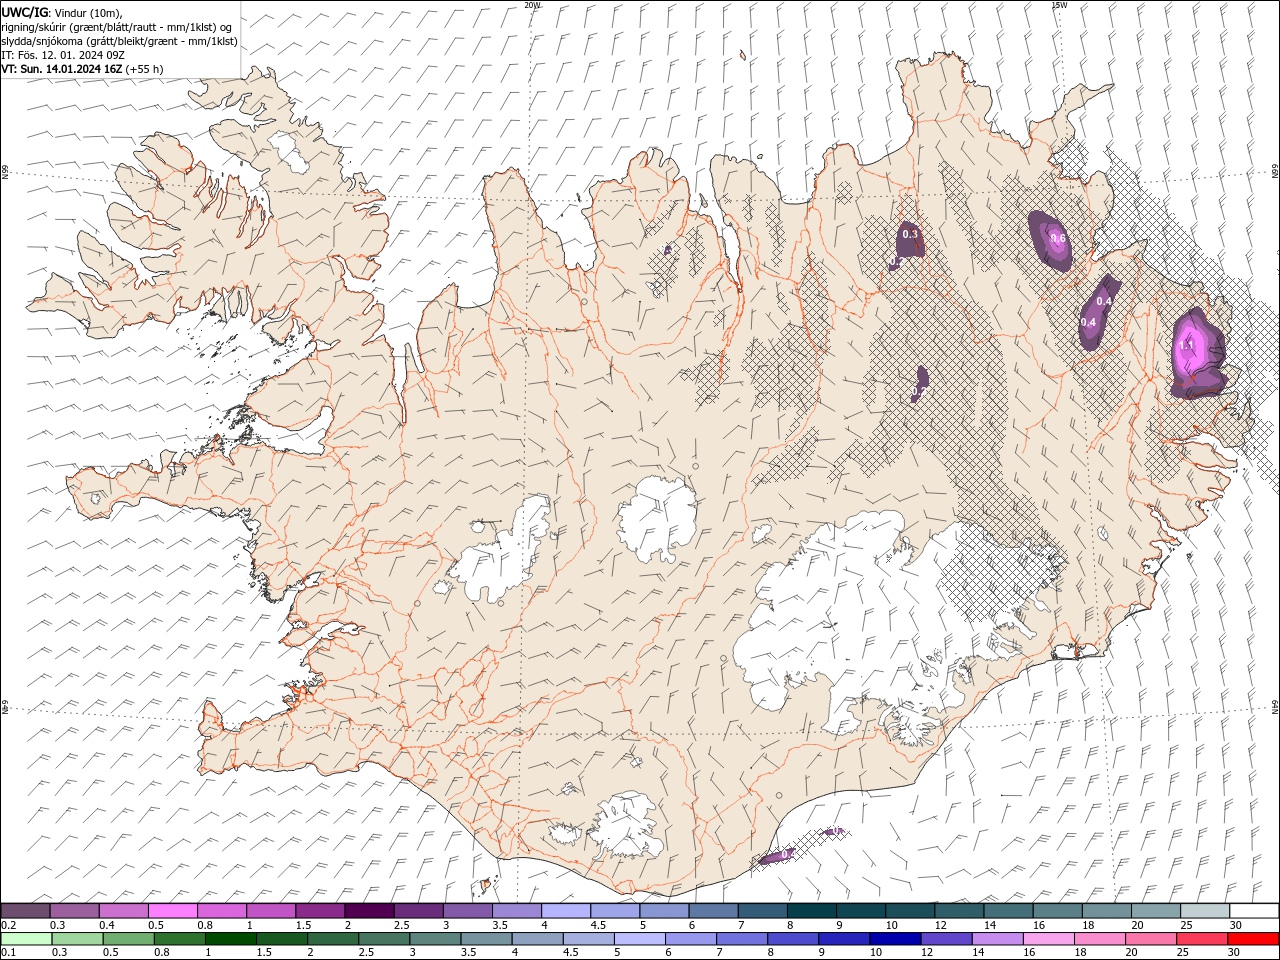Click the 0.5–0.8 bright pink snow scale swatch
1280x960 pixels.
coord(172,911)
